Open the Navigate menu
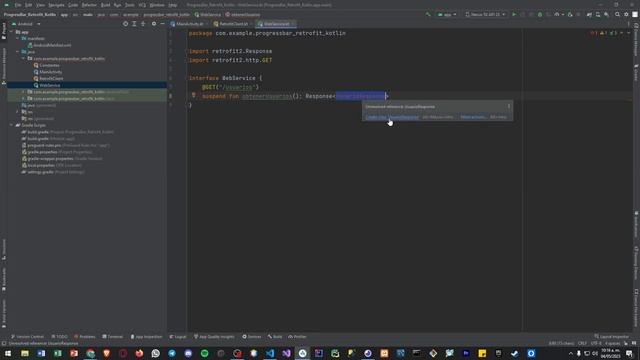Viewport: 640px width, 360px height. (56, 5)
